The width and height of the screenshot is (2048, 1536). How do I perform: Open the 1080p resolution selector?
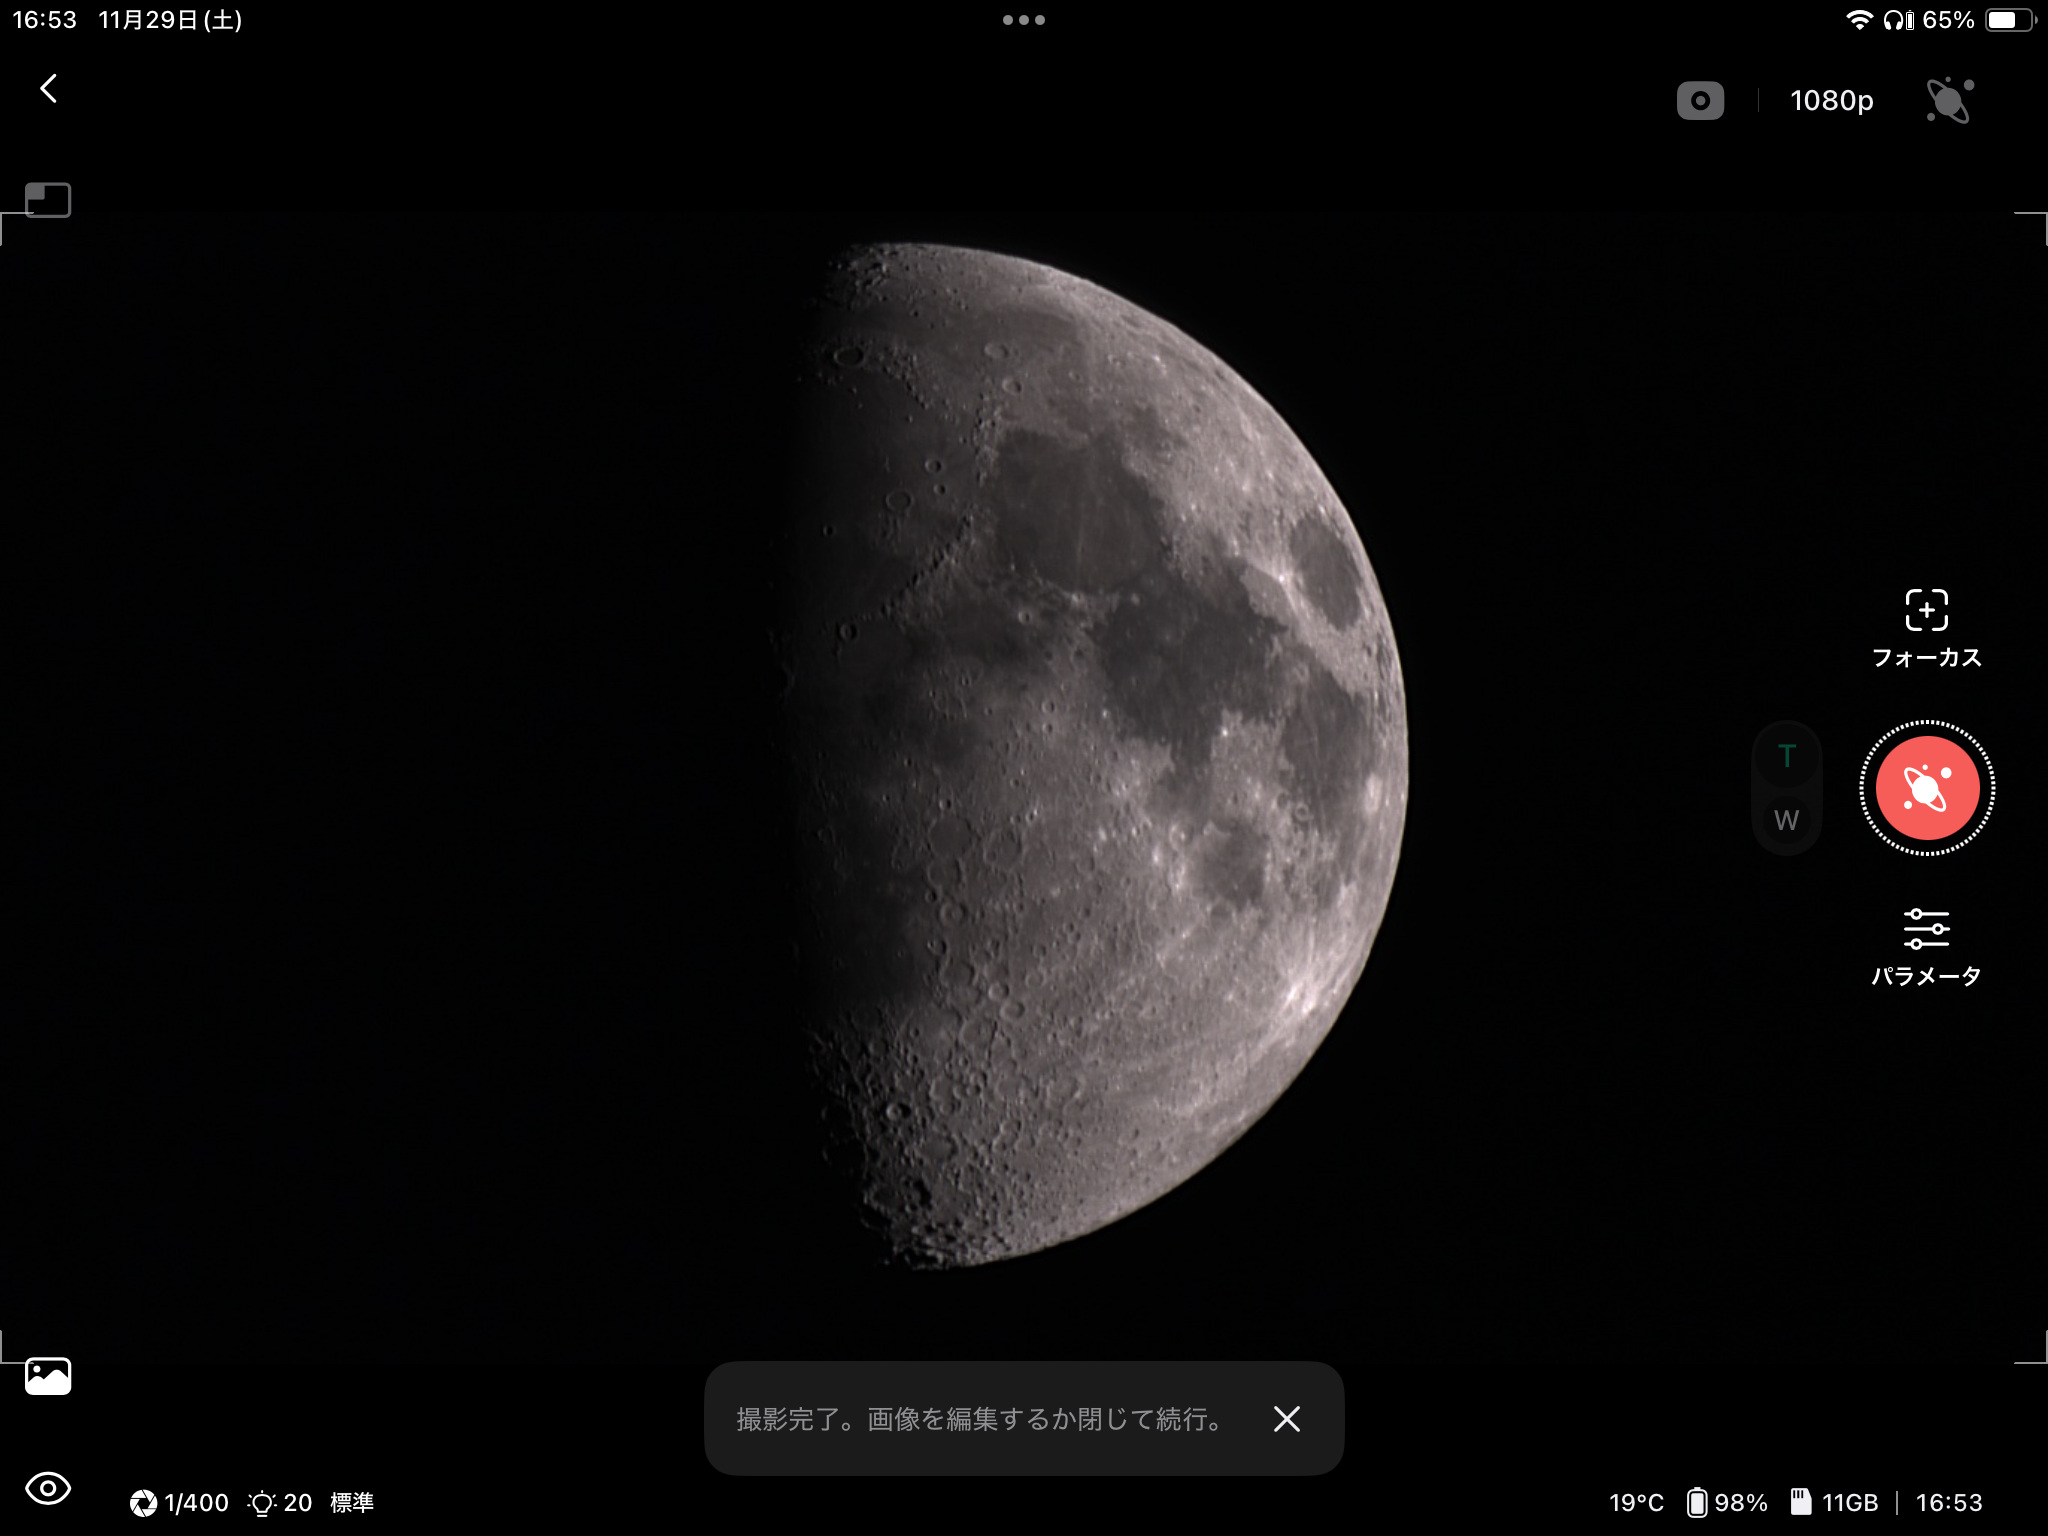coord(1831,101)
